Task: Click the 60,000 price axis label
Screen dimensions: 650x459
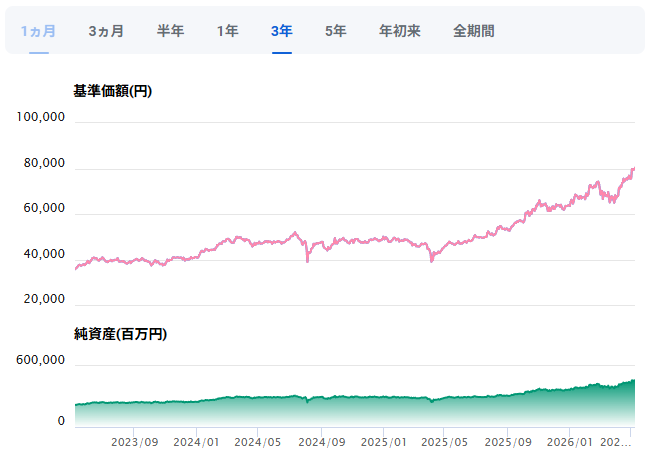Action: tap(44, 208)
